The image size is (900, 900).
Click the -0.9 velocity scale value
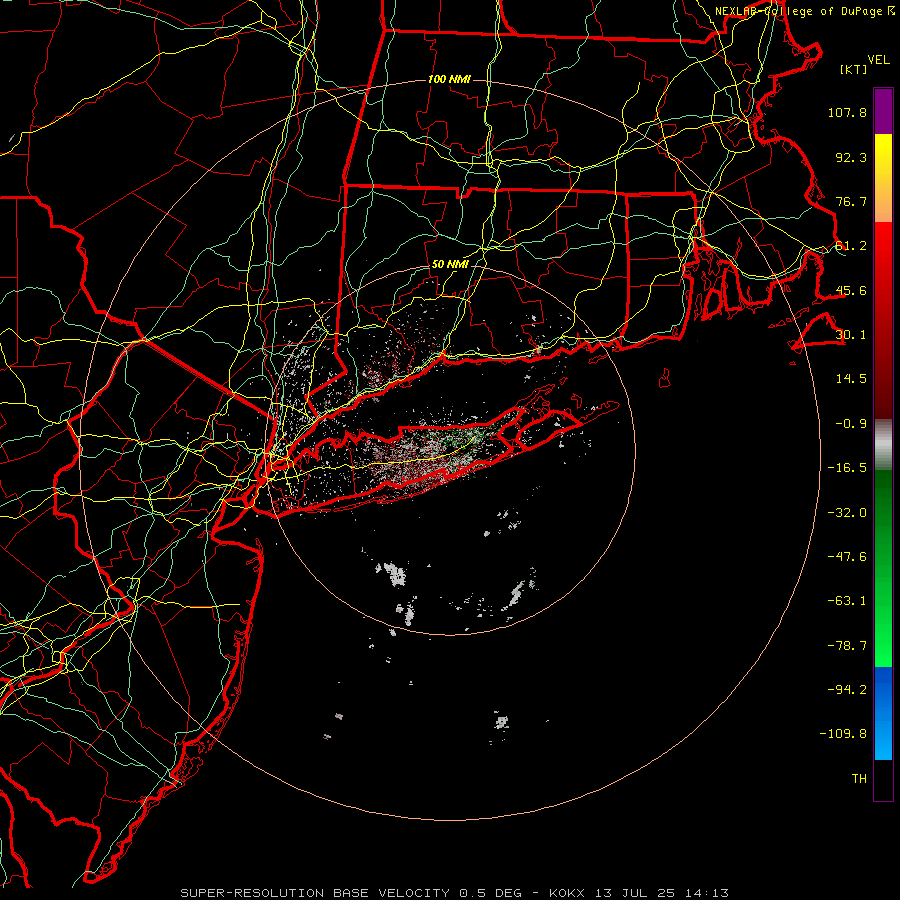(851, 424)
